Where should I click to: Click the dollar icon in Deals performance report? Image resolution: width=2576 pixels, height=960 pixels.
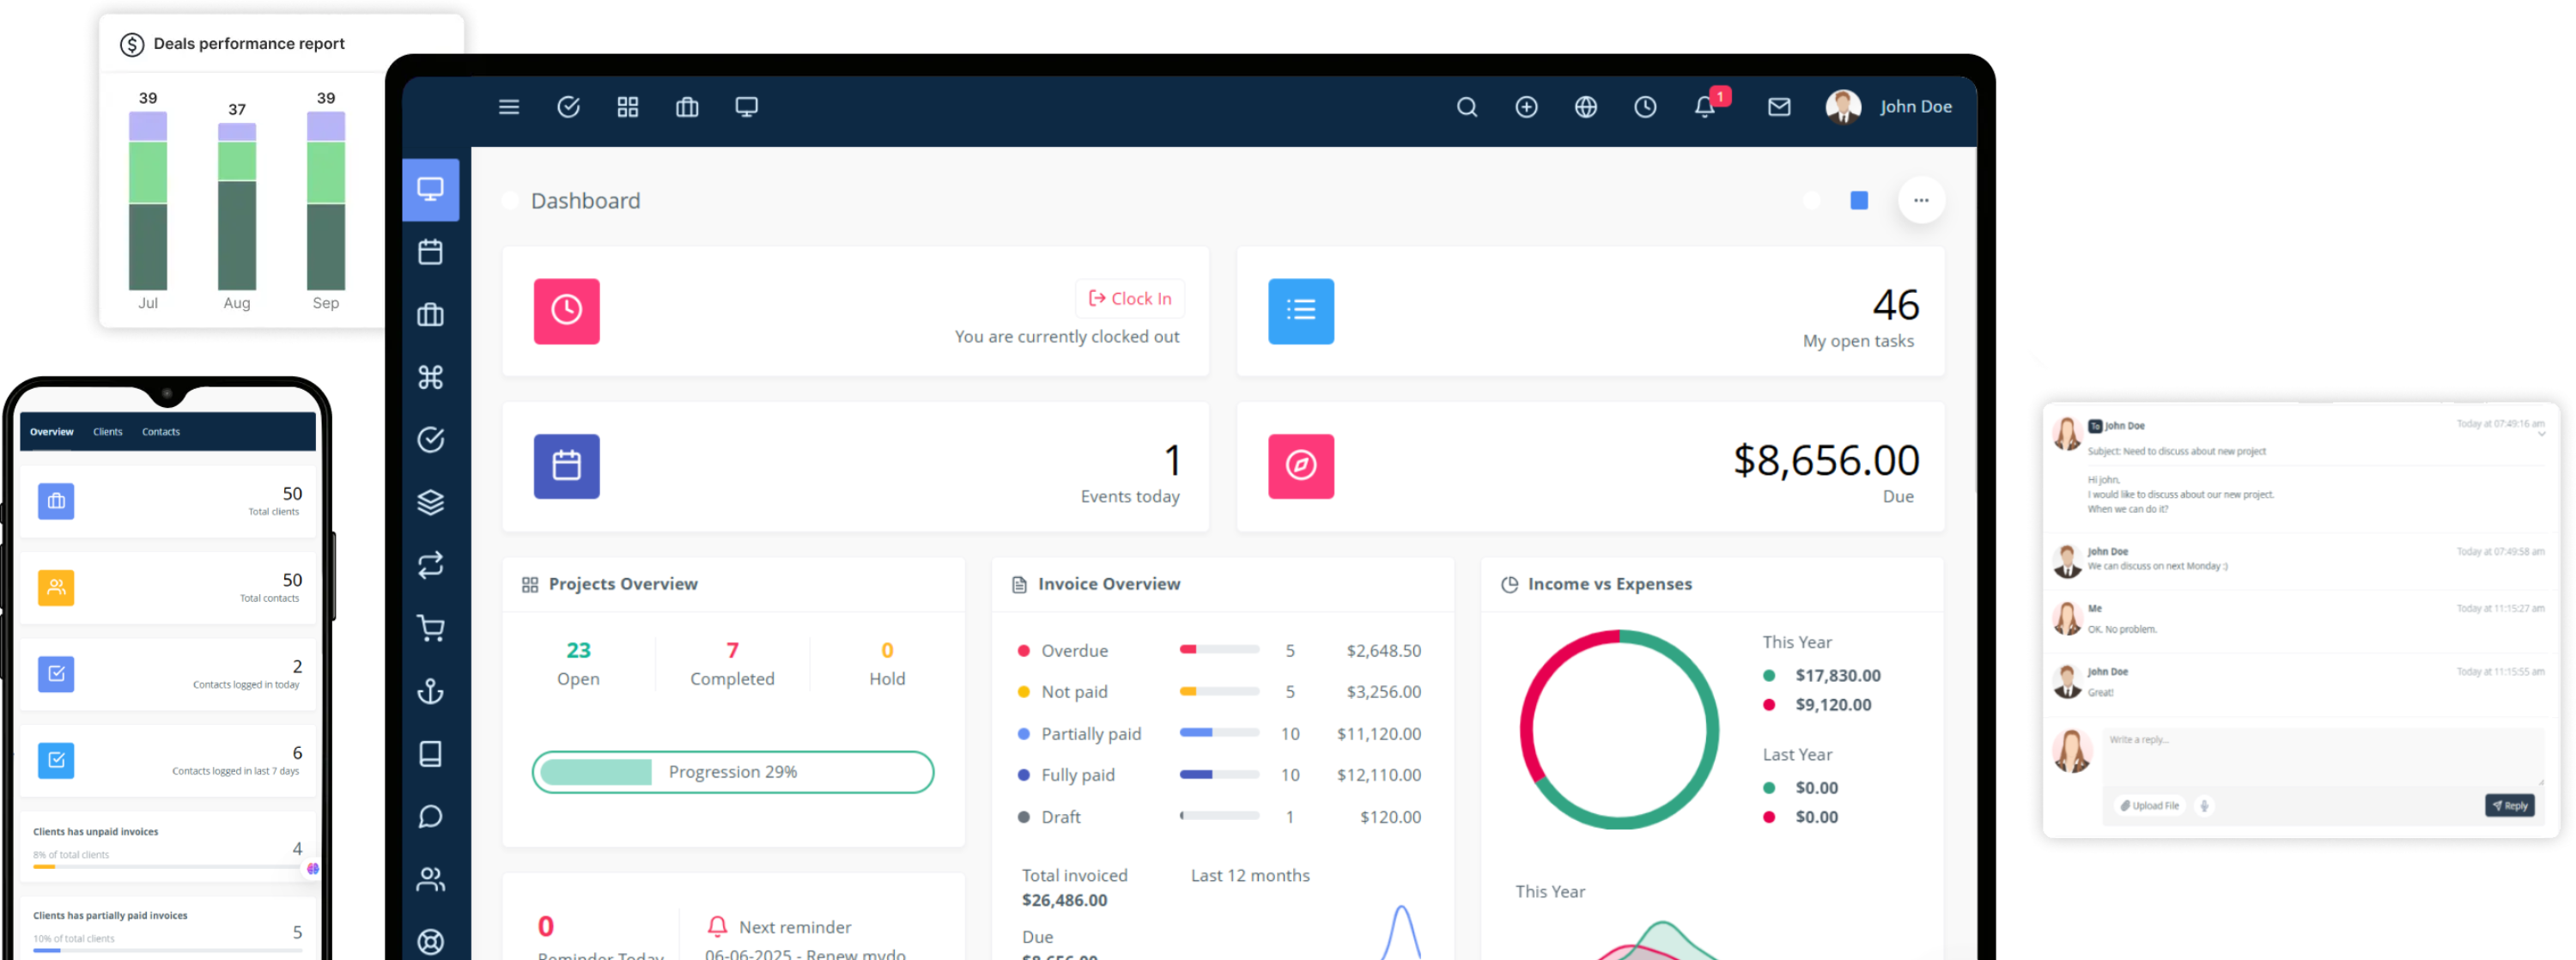click(132, 44)
